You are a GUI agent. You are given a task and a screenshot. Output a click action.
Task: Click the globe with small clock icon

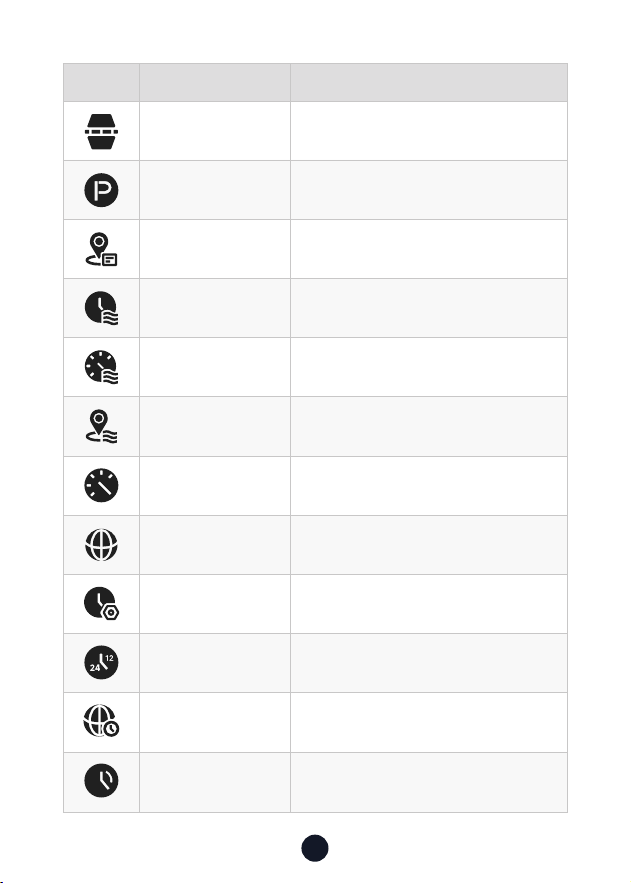[x=101, y=721]
